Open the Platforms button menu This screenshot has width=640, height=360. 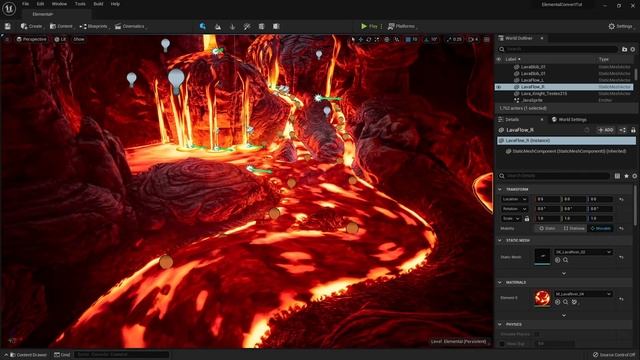click(x=402, y=26)
